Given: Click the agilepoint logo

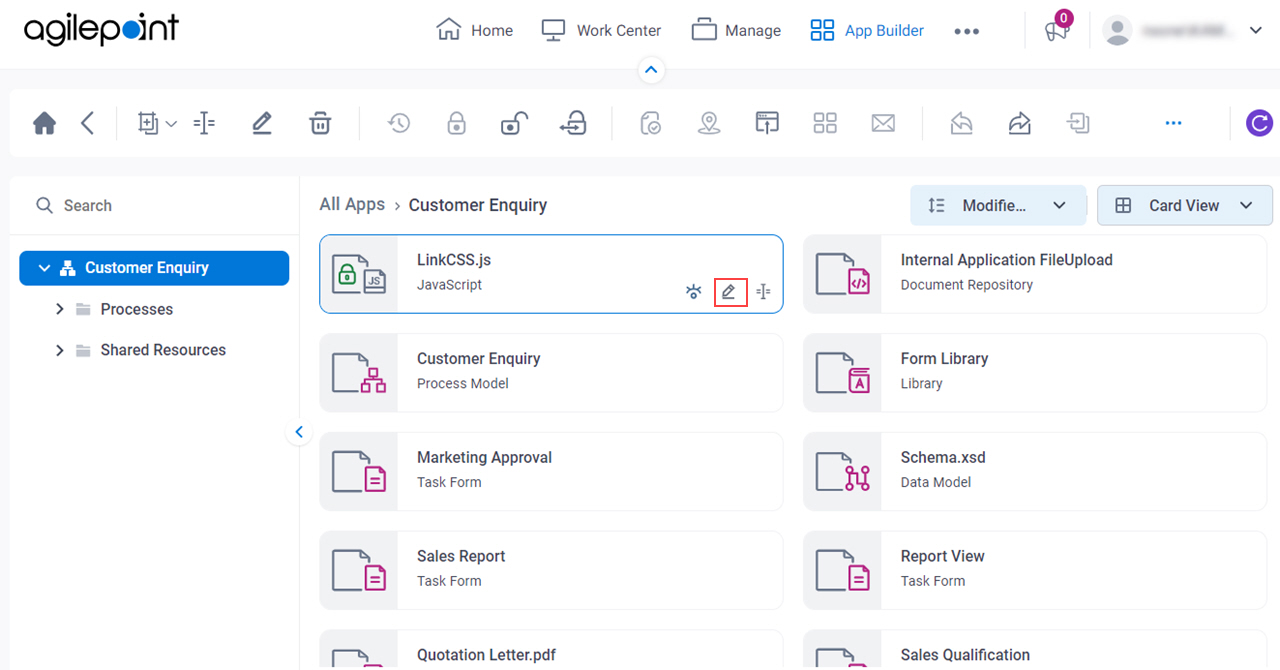Looking at the screenshot, I should coord(101,30).
